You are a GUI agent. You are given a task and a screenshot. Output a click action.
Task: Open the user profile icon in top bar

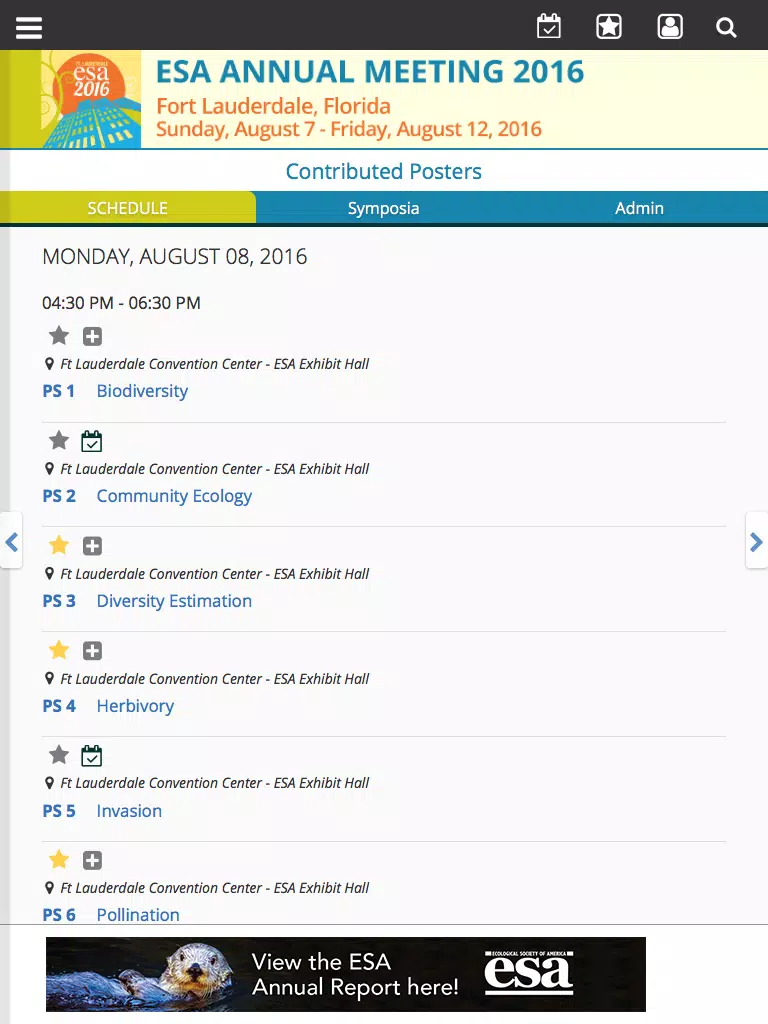point(670,27)
